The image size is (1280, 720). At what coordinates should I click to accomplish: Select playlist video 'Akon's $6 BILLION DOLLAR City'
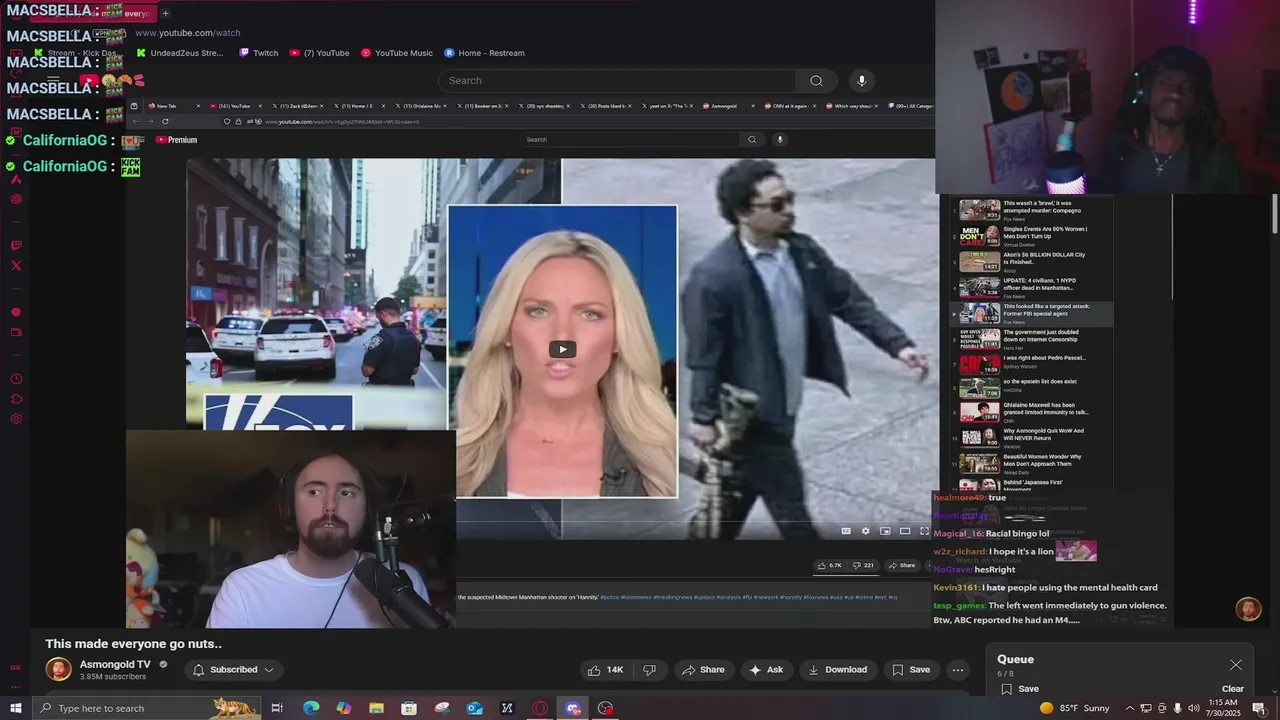[1030, 261]
